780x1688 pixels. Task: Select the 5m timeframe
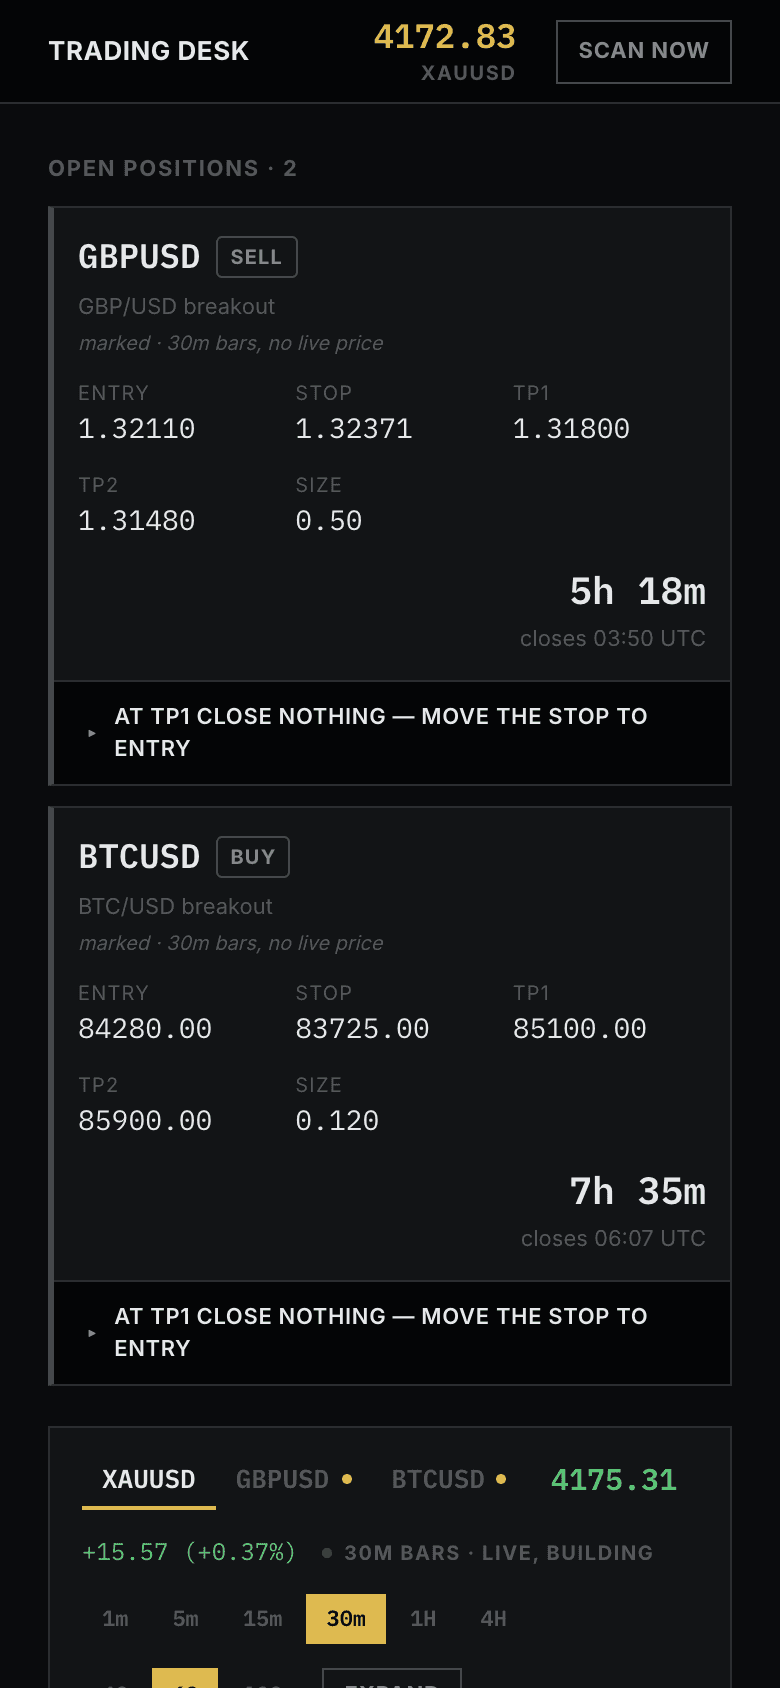186,1619
